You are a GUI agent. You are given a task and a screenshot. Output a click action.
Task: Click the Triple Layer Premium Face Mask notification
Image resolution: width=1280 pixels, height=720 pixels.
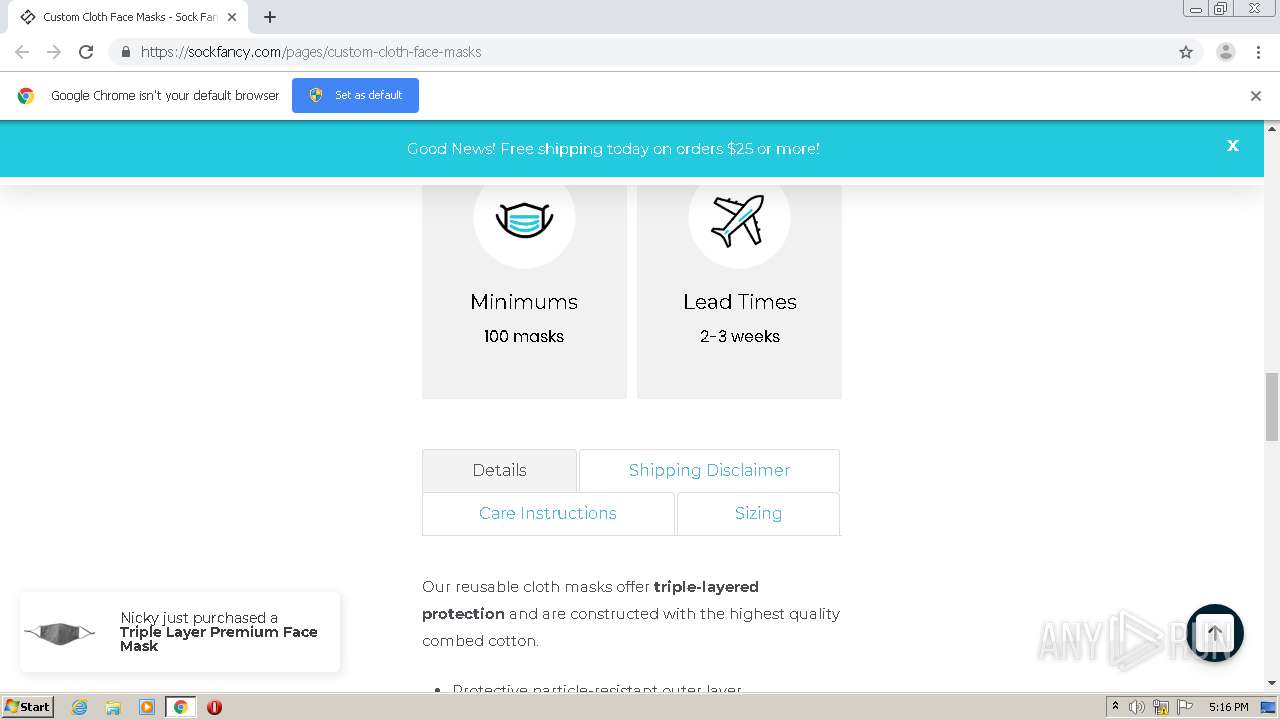click(x=180, y=632)
